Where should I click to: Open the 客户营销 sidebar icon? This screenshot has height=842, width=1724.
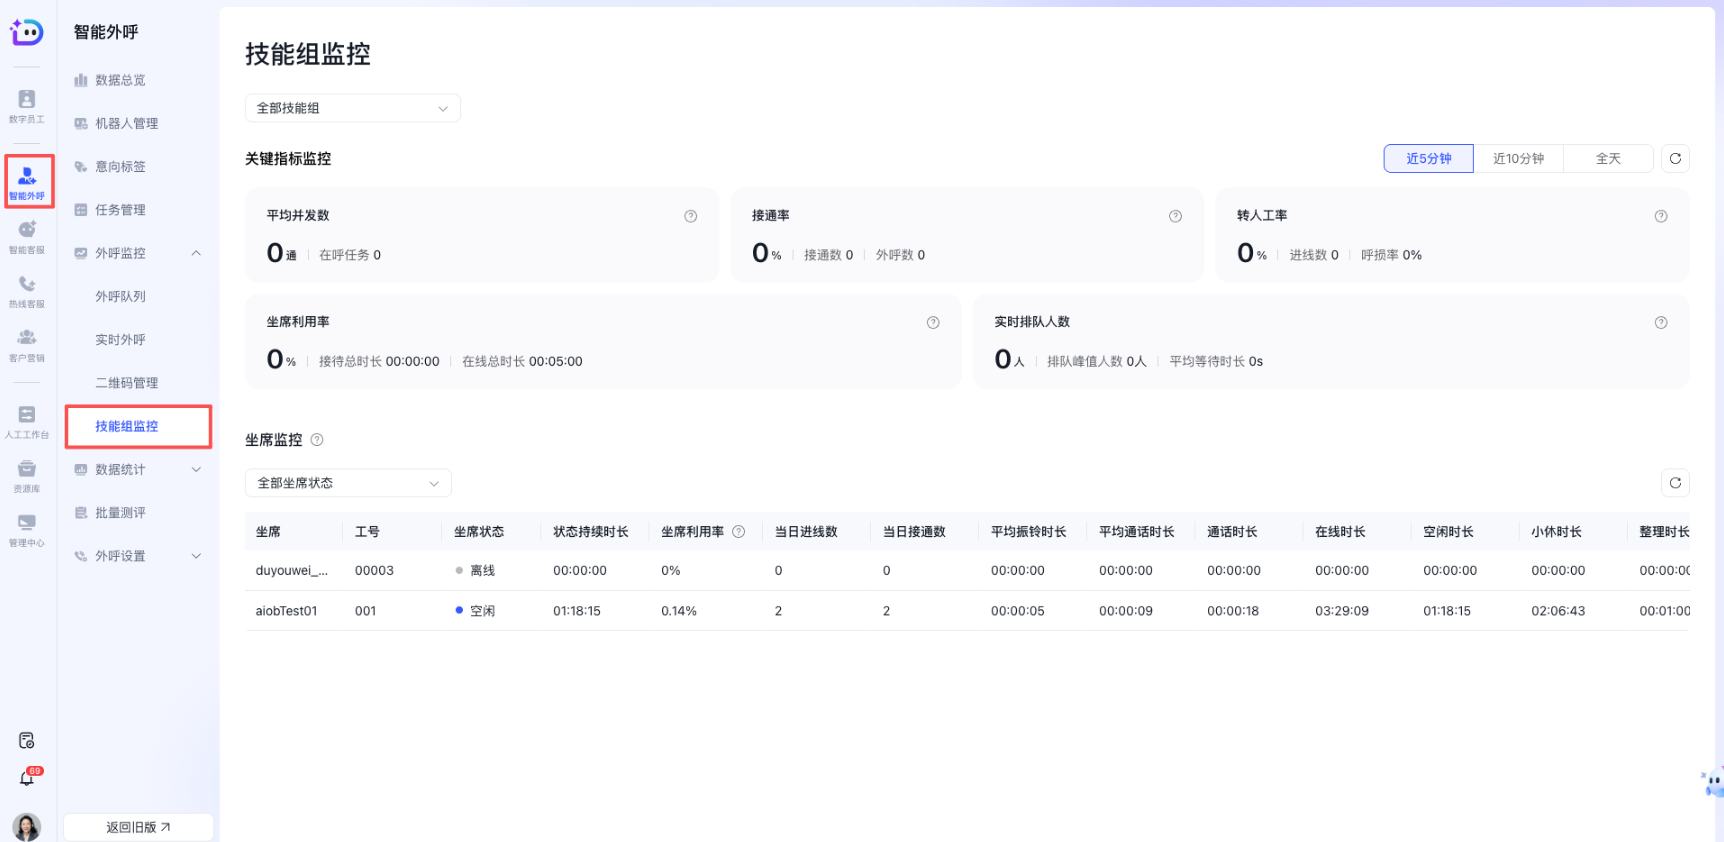point(27,344)
